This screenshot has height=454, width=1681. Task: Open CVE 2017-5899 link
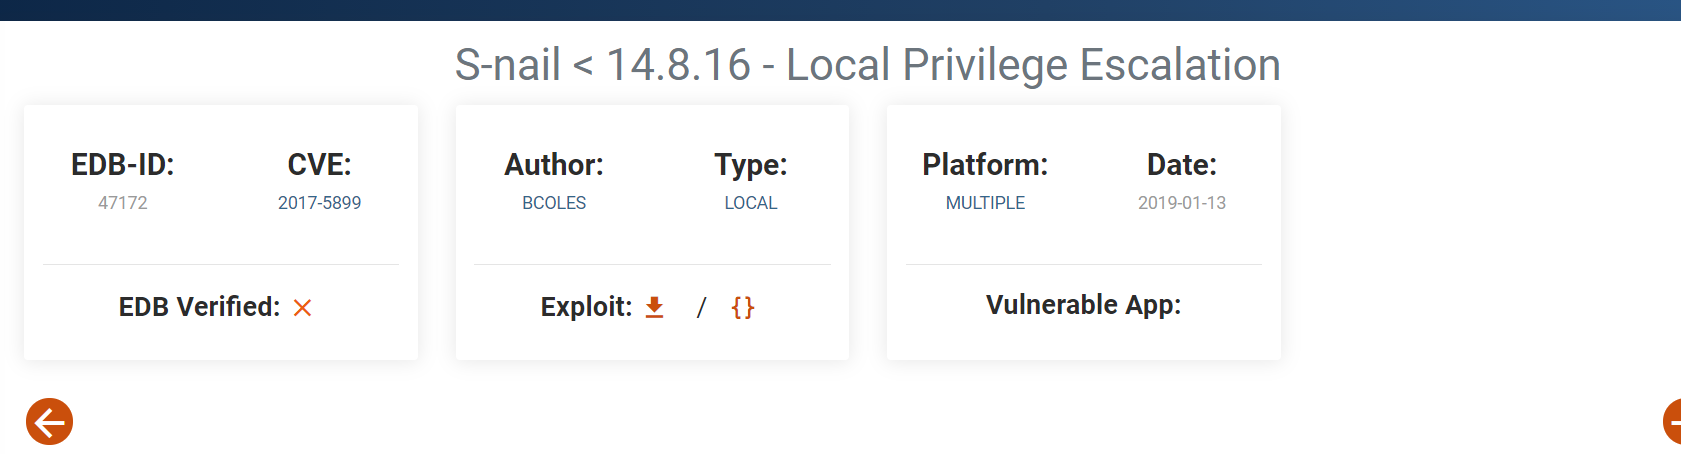pos(319,203)
